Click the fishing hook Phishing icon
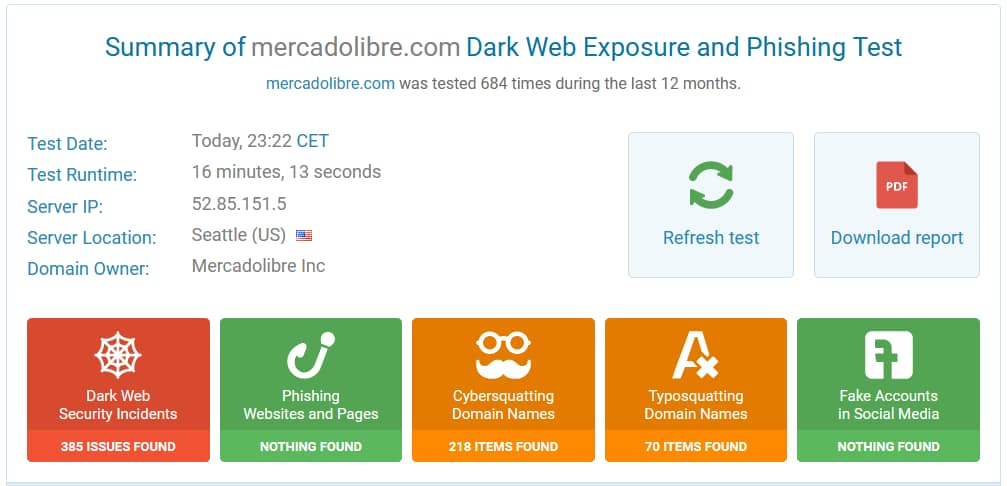The width and height of the screenshot is (1007, 486). point(310,355)
